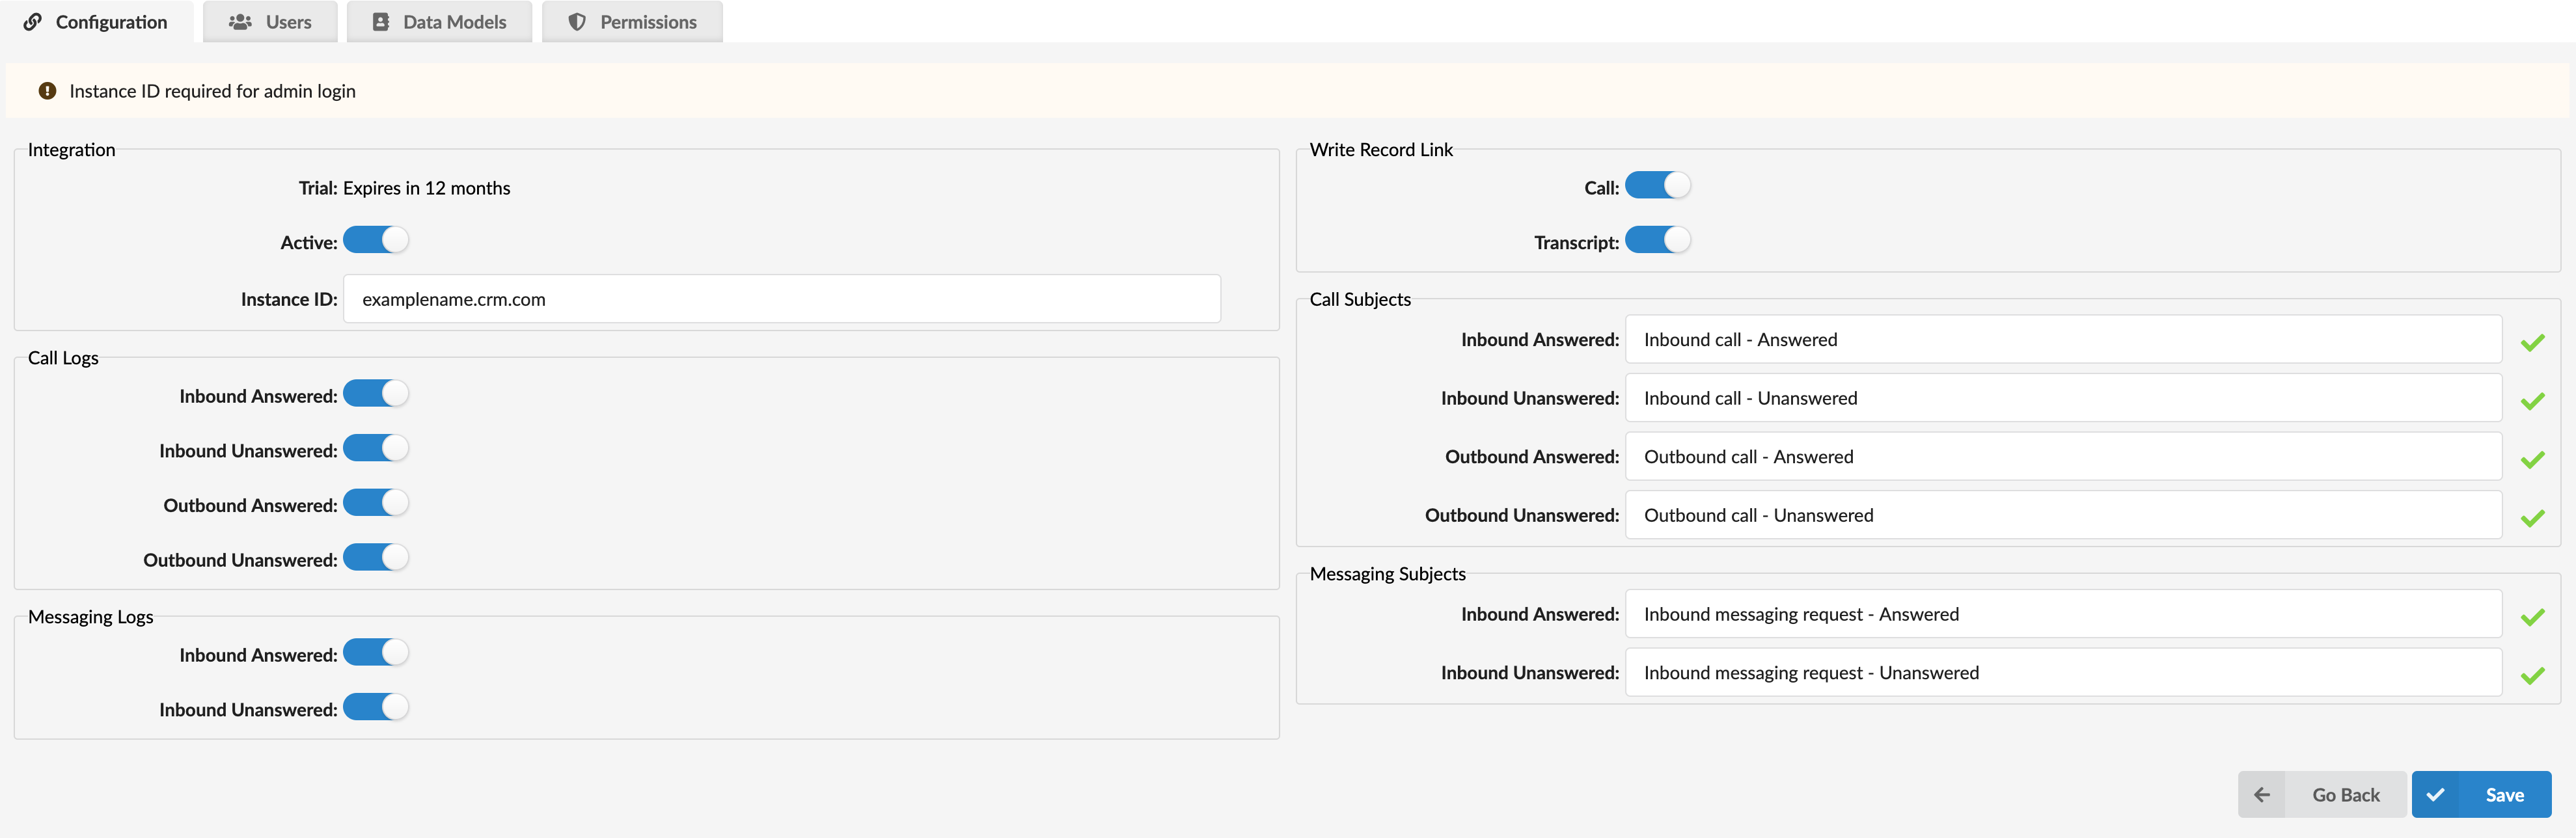Image resolution: width=2576 pixels, height=838 pixels.
Task: Click Call Subjects Outbound Unanswered field
Action: (2064, 515)
